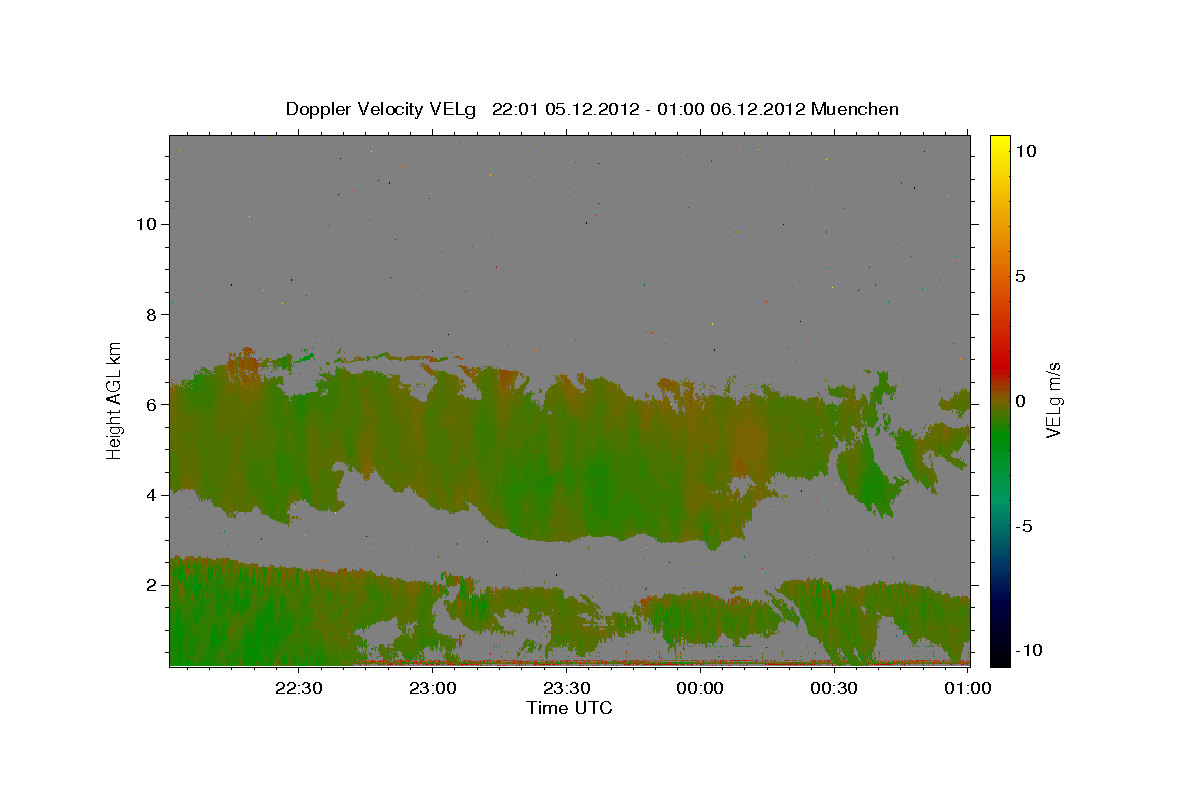Select the 01:00 time axis label
This screenshot has width=1200, height=800.
coord(968,688)
